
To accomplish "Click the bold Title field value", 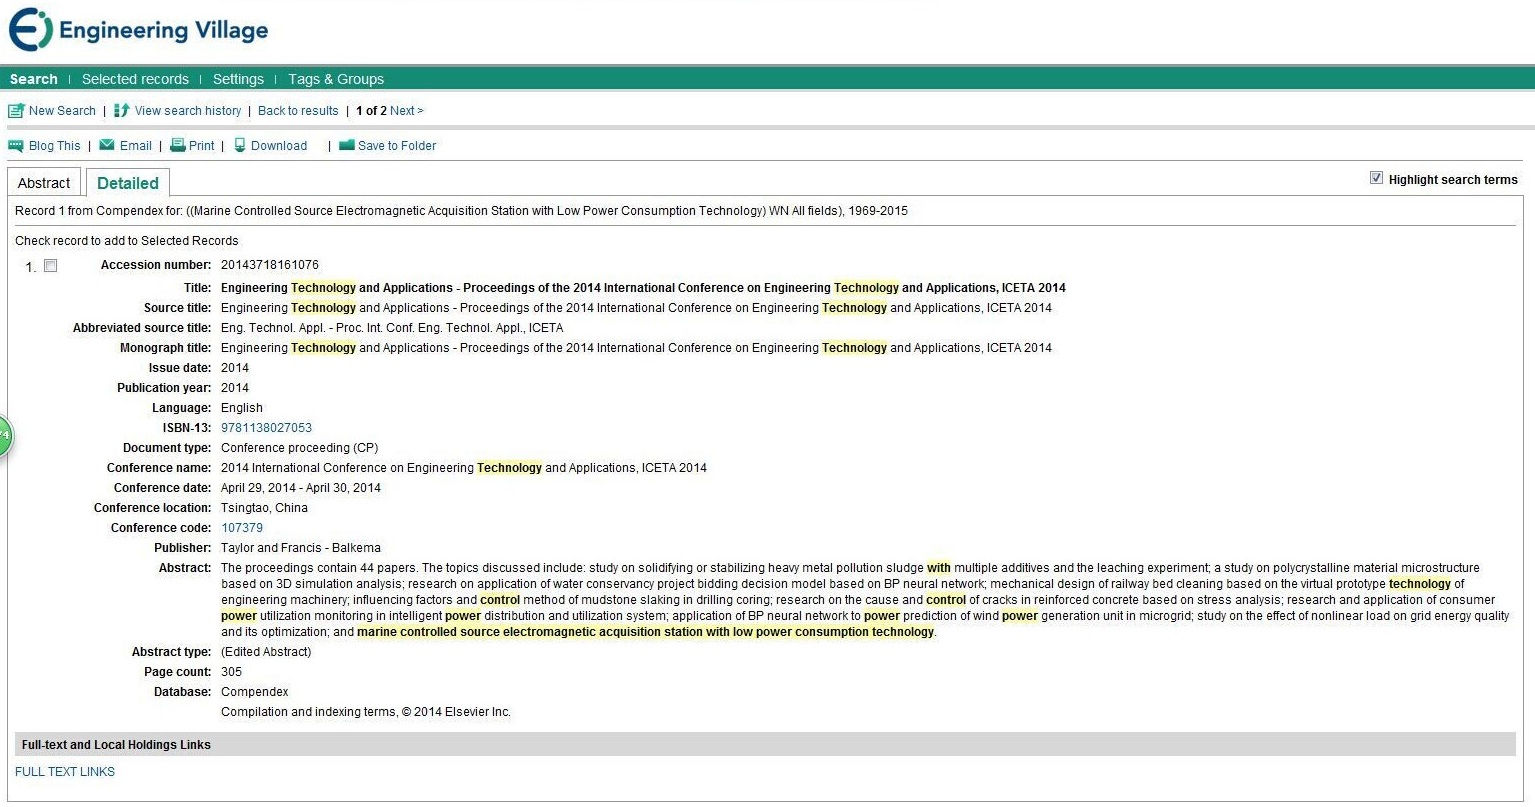I will pos(643,288).
